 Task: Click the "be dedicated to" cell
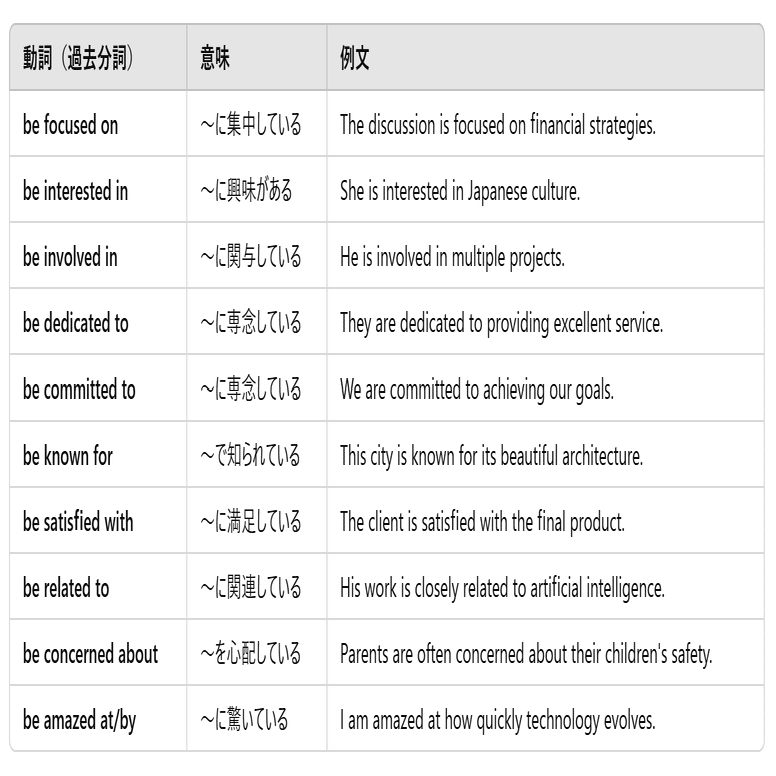75,323
